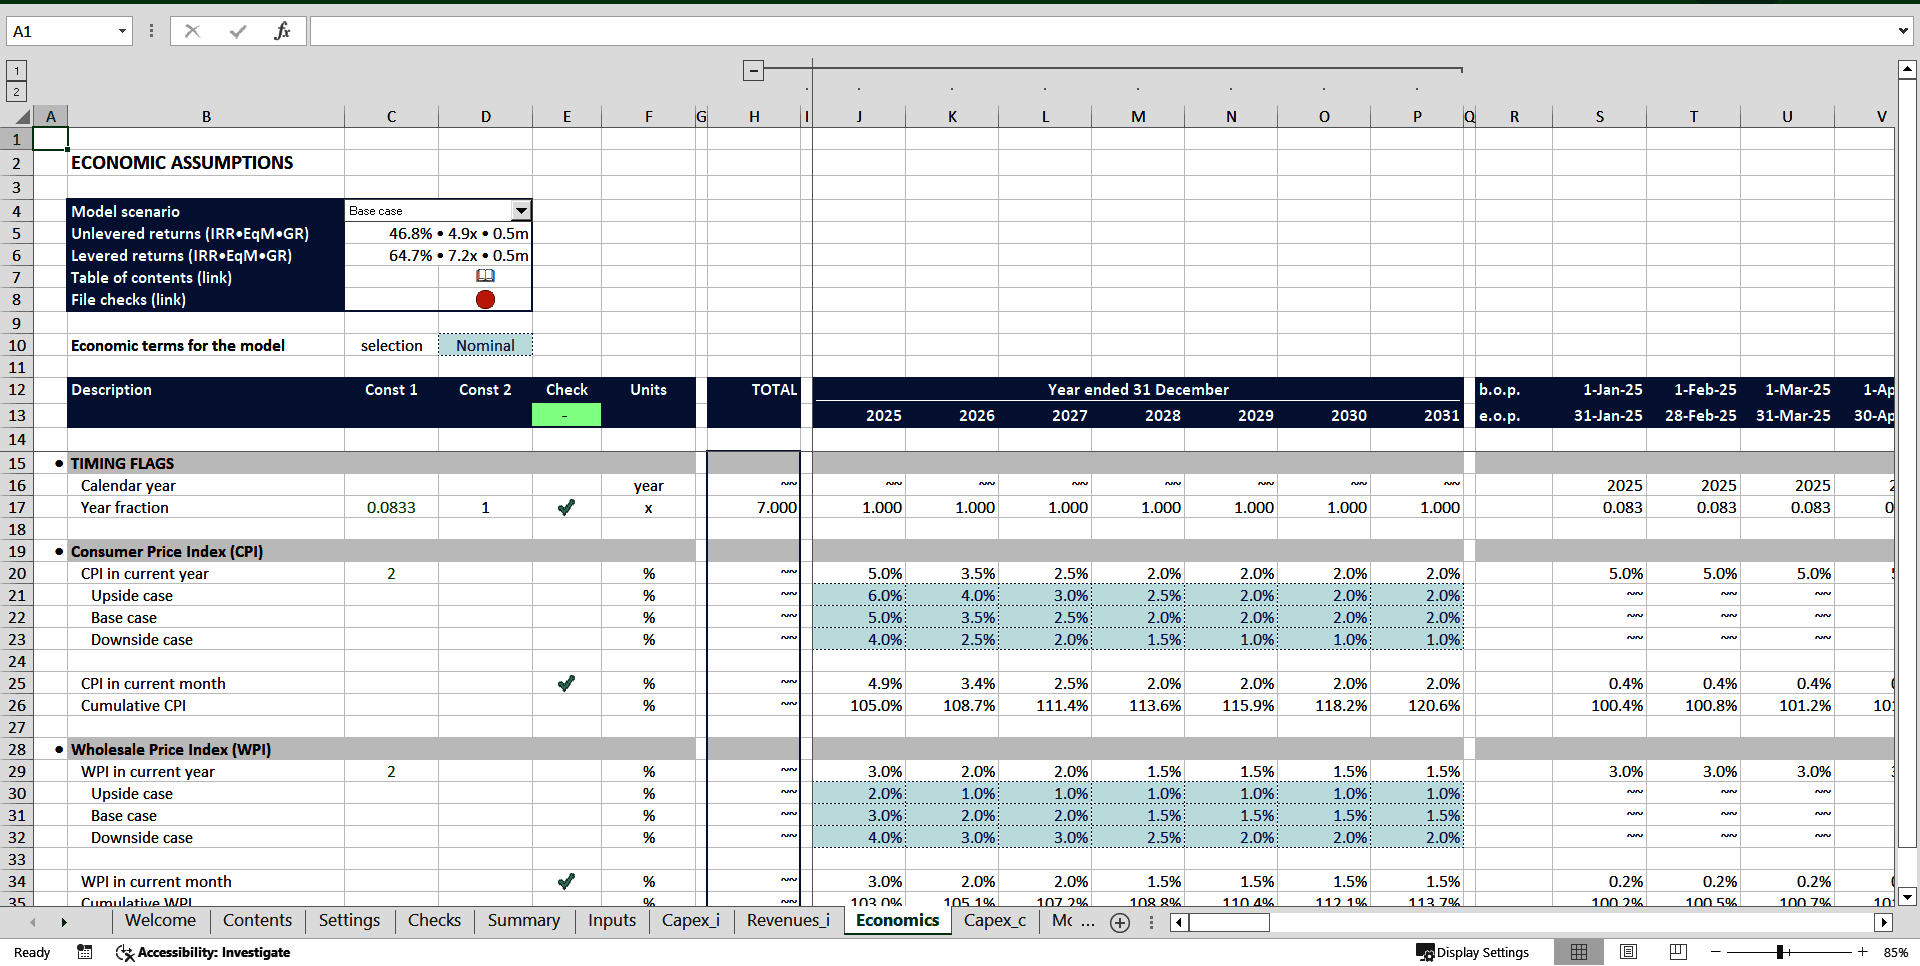Select the Page Break Preview icon
This screenshot has height=966, width=1920.
tap(1678, 952)
